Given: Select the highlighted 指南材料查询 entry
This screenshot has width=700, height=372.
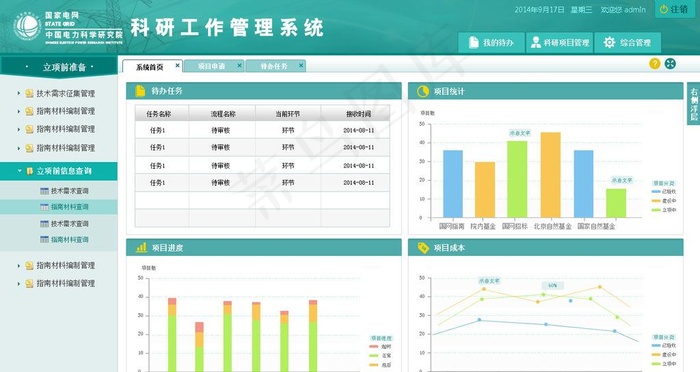Looking at the screenshot, I should (x=58, y=207).
